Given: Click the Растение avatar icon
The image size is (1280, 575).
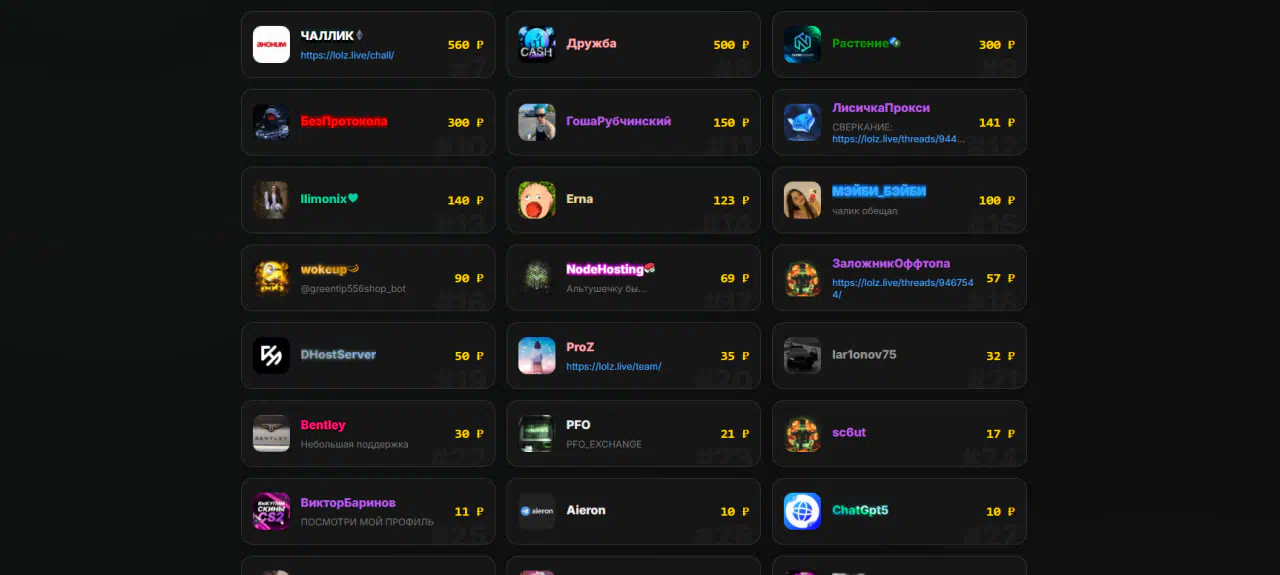Looking at the screenshot, I should coord(802,44).
